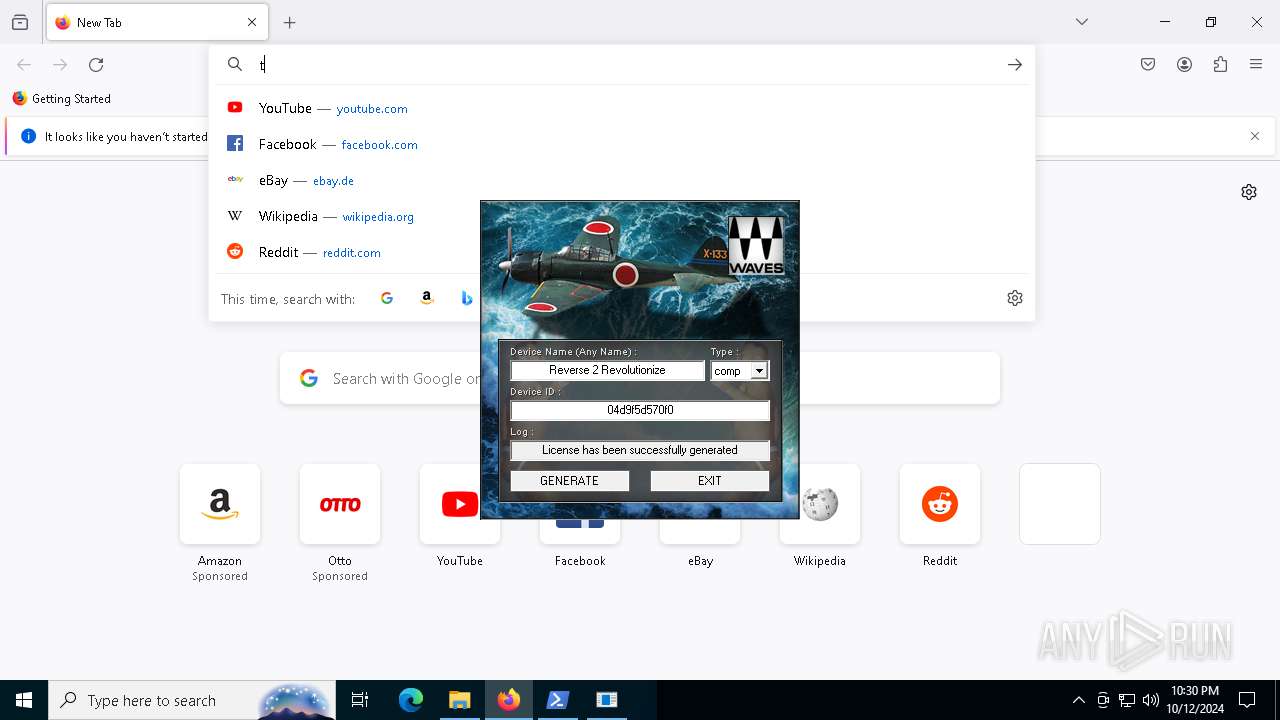
Task: Open Firefox application menu
Action: pos(1256,65)
